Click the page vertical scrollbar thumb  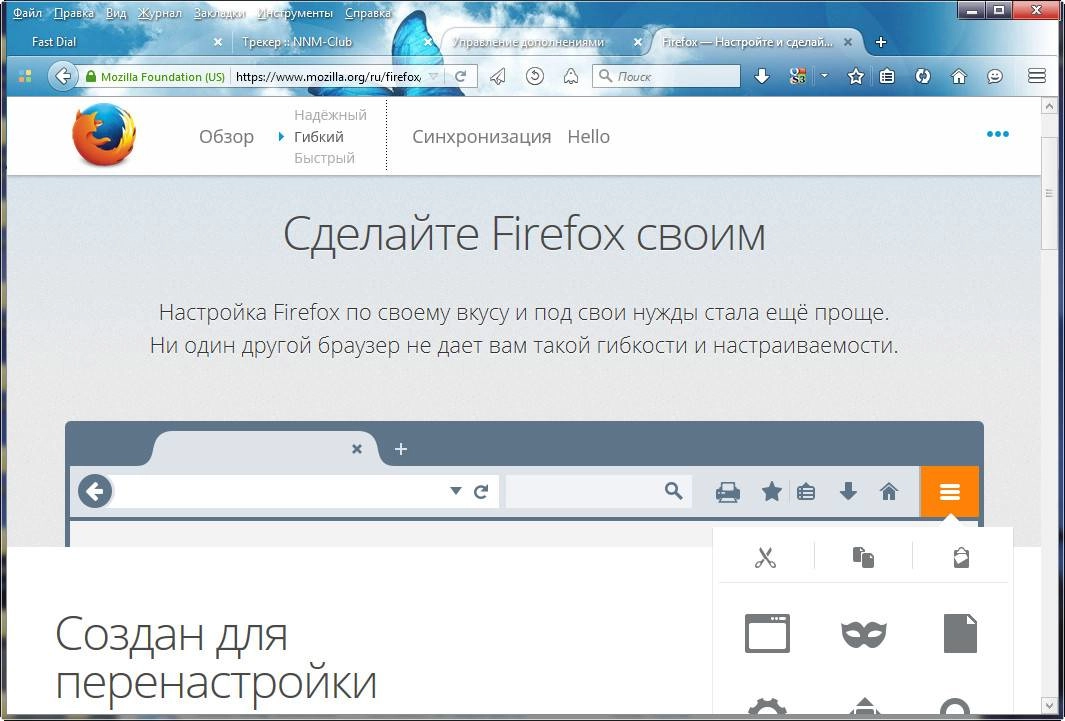[1048, 192]
